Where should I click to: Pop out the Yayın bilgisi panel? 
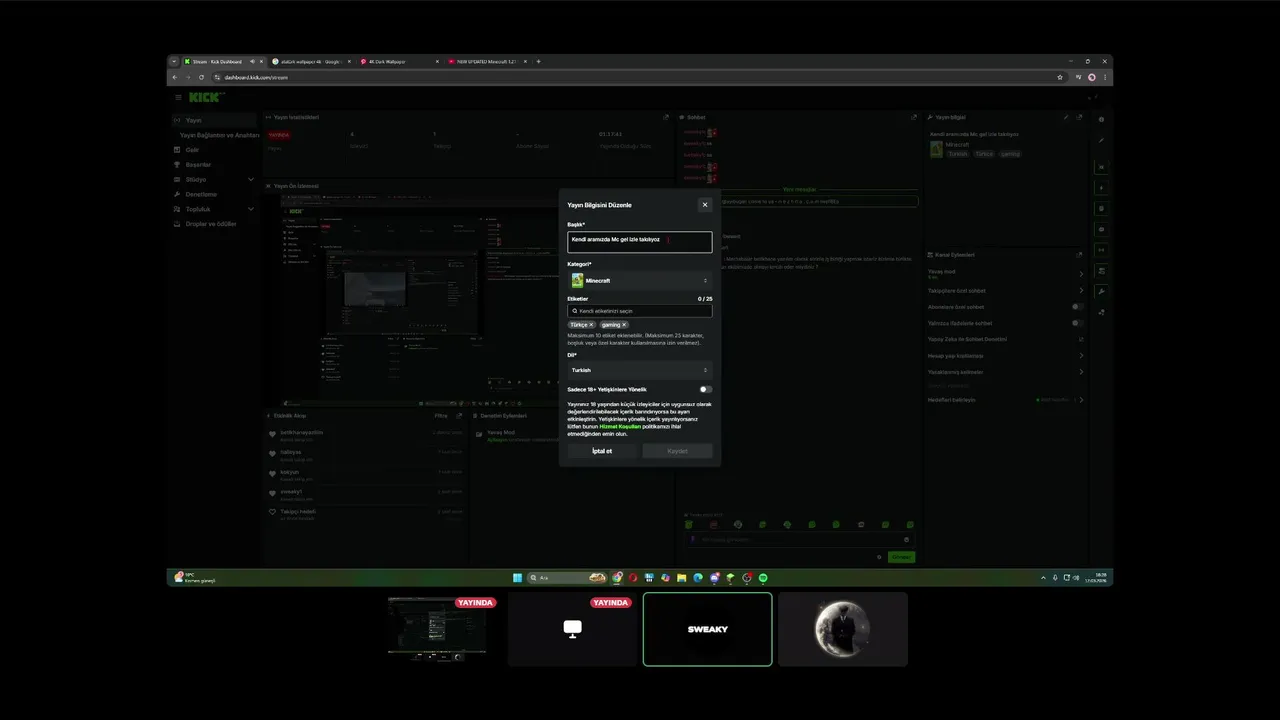(x=1079, y=117)
